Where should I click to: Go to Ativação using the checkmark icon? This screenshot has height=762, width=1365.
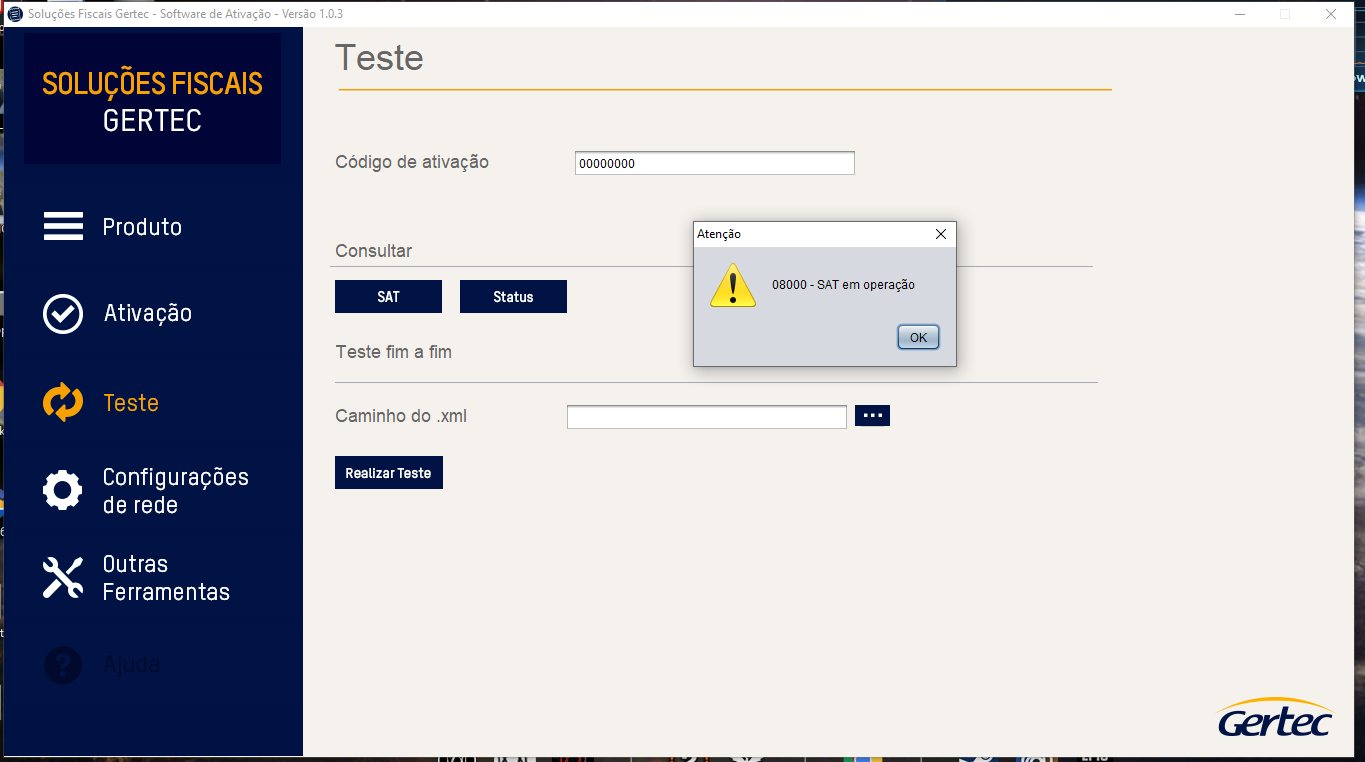(x=63, y=313)
